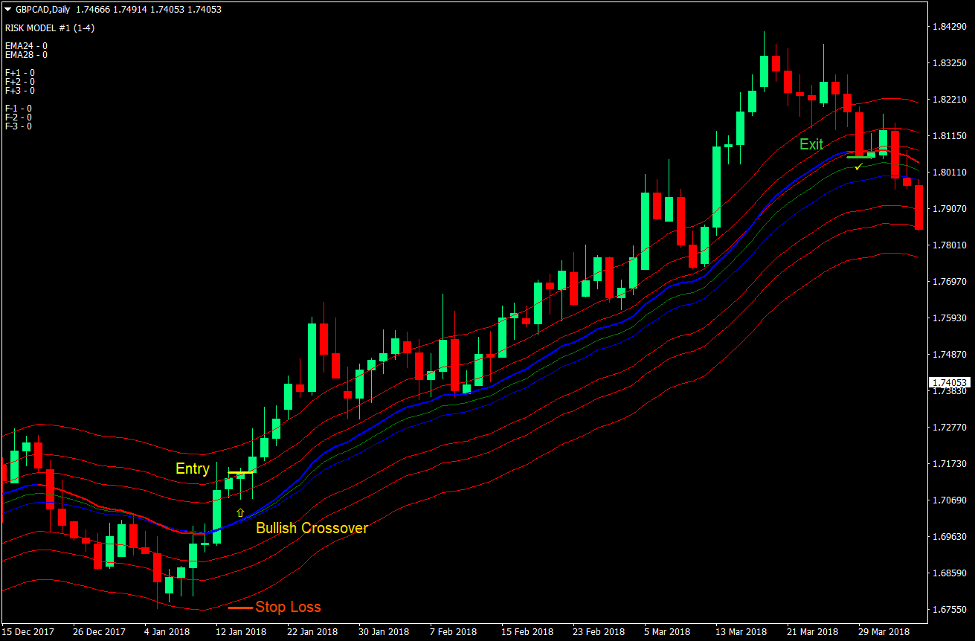This screenshot has height=641, width=977.
Task: Open the dropdown arrow beside GBPCAD,Daily
Action: (x=9, y=9)
